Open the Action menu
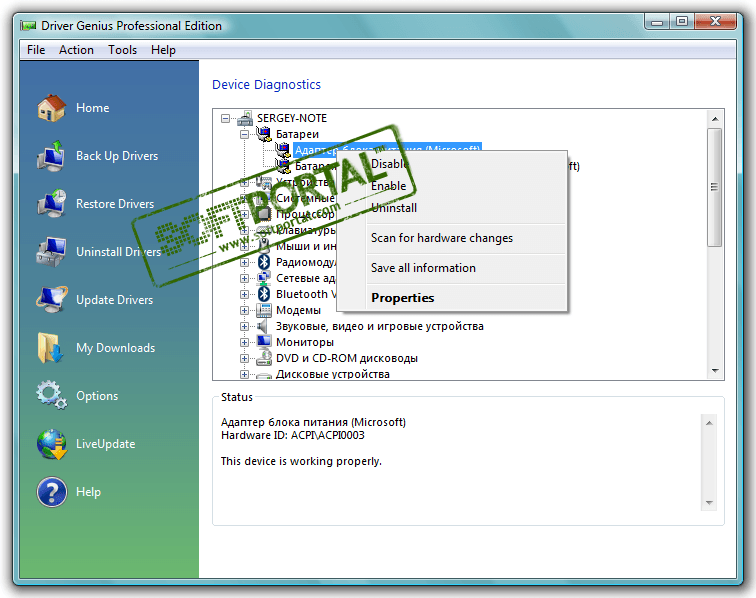The height and width of the screenshot is (598, 756). pyautogui.click(x=76, y=50)
